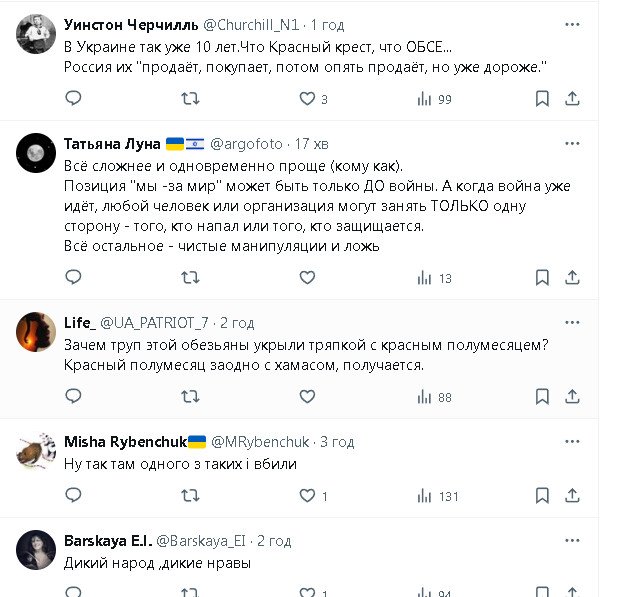Viewport: 617px width, 597px height.
Task: Open Misha Rybenchuk's profile avatar
Action: click(36, 450)
